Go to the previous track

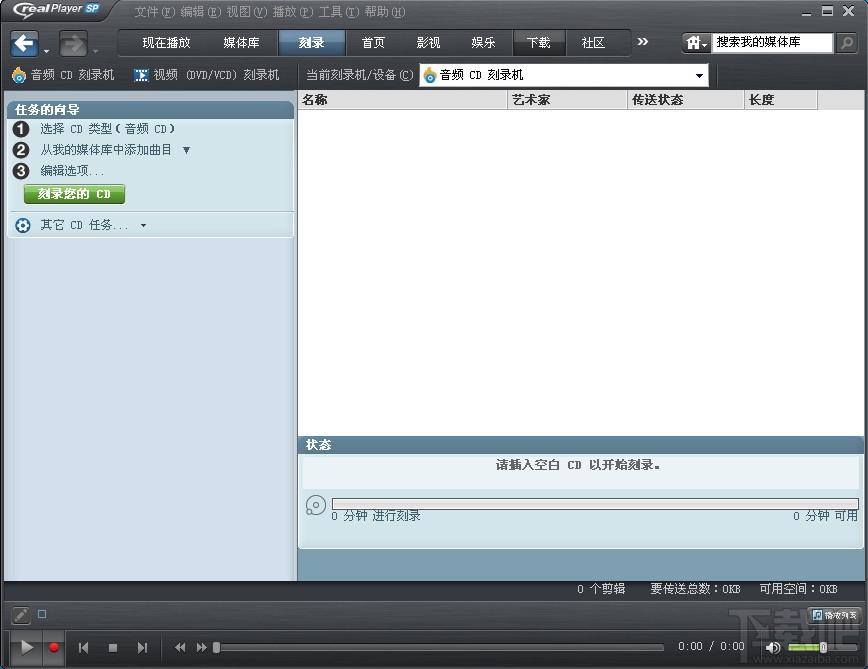pos(84,647)
